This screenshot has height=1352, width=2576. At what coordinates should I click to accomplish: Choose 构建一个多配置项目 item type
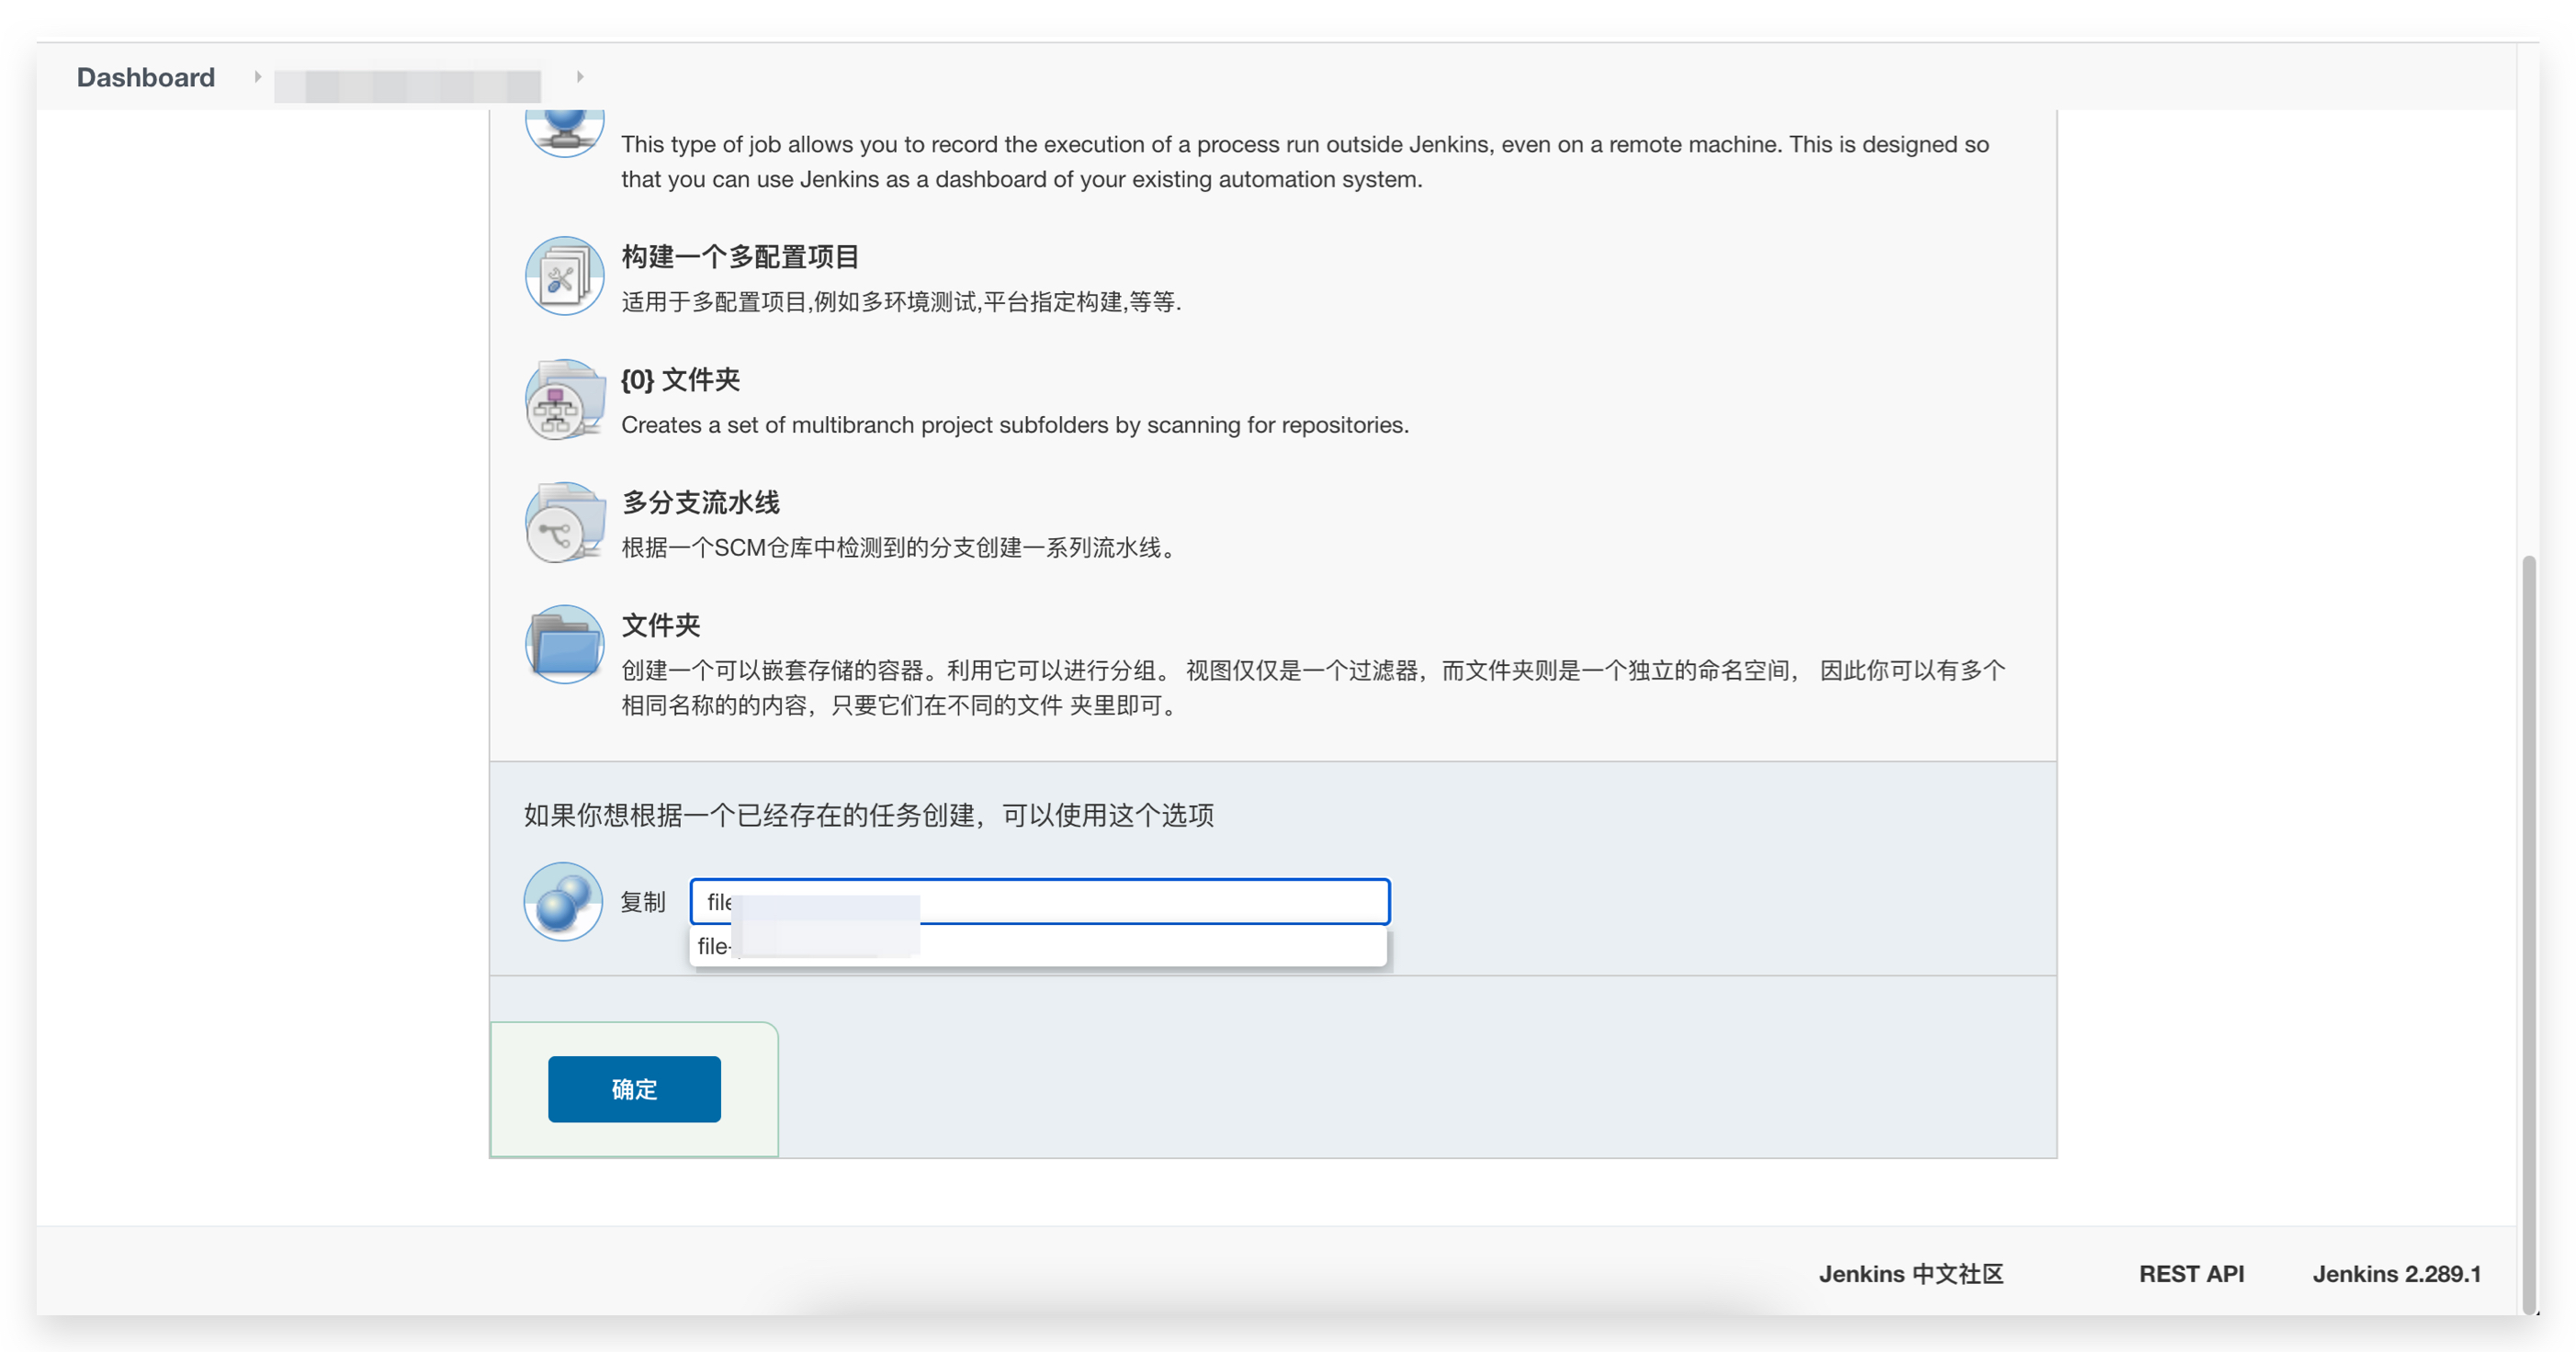click(740, 257)
